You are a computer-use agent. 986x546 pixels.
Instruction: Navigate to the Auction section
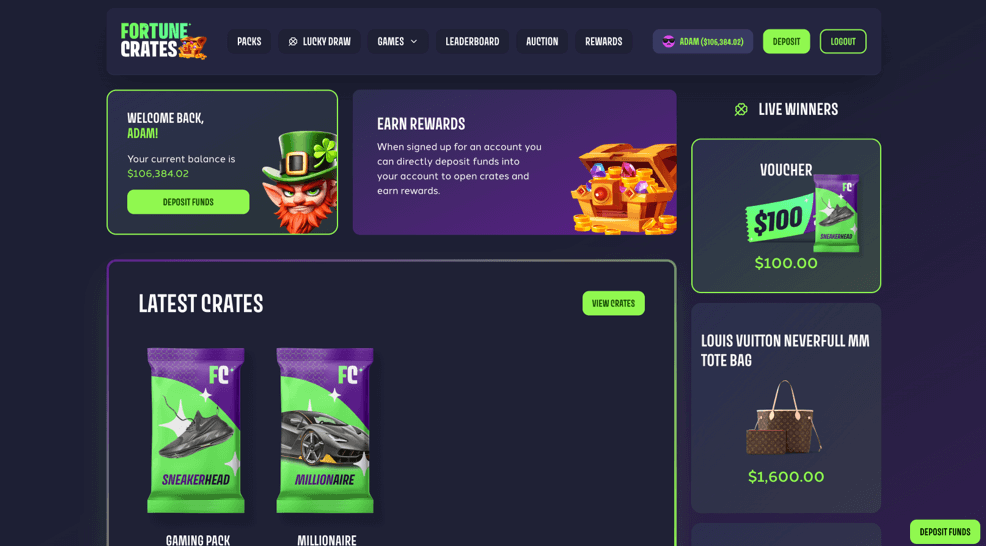[x=542, y=42]
